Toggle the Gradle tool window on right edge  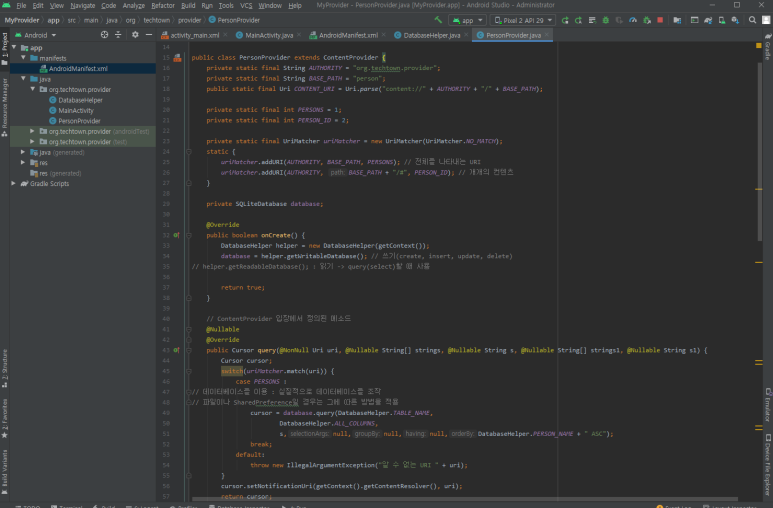768,47
